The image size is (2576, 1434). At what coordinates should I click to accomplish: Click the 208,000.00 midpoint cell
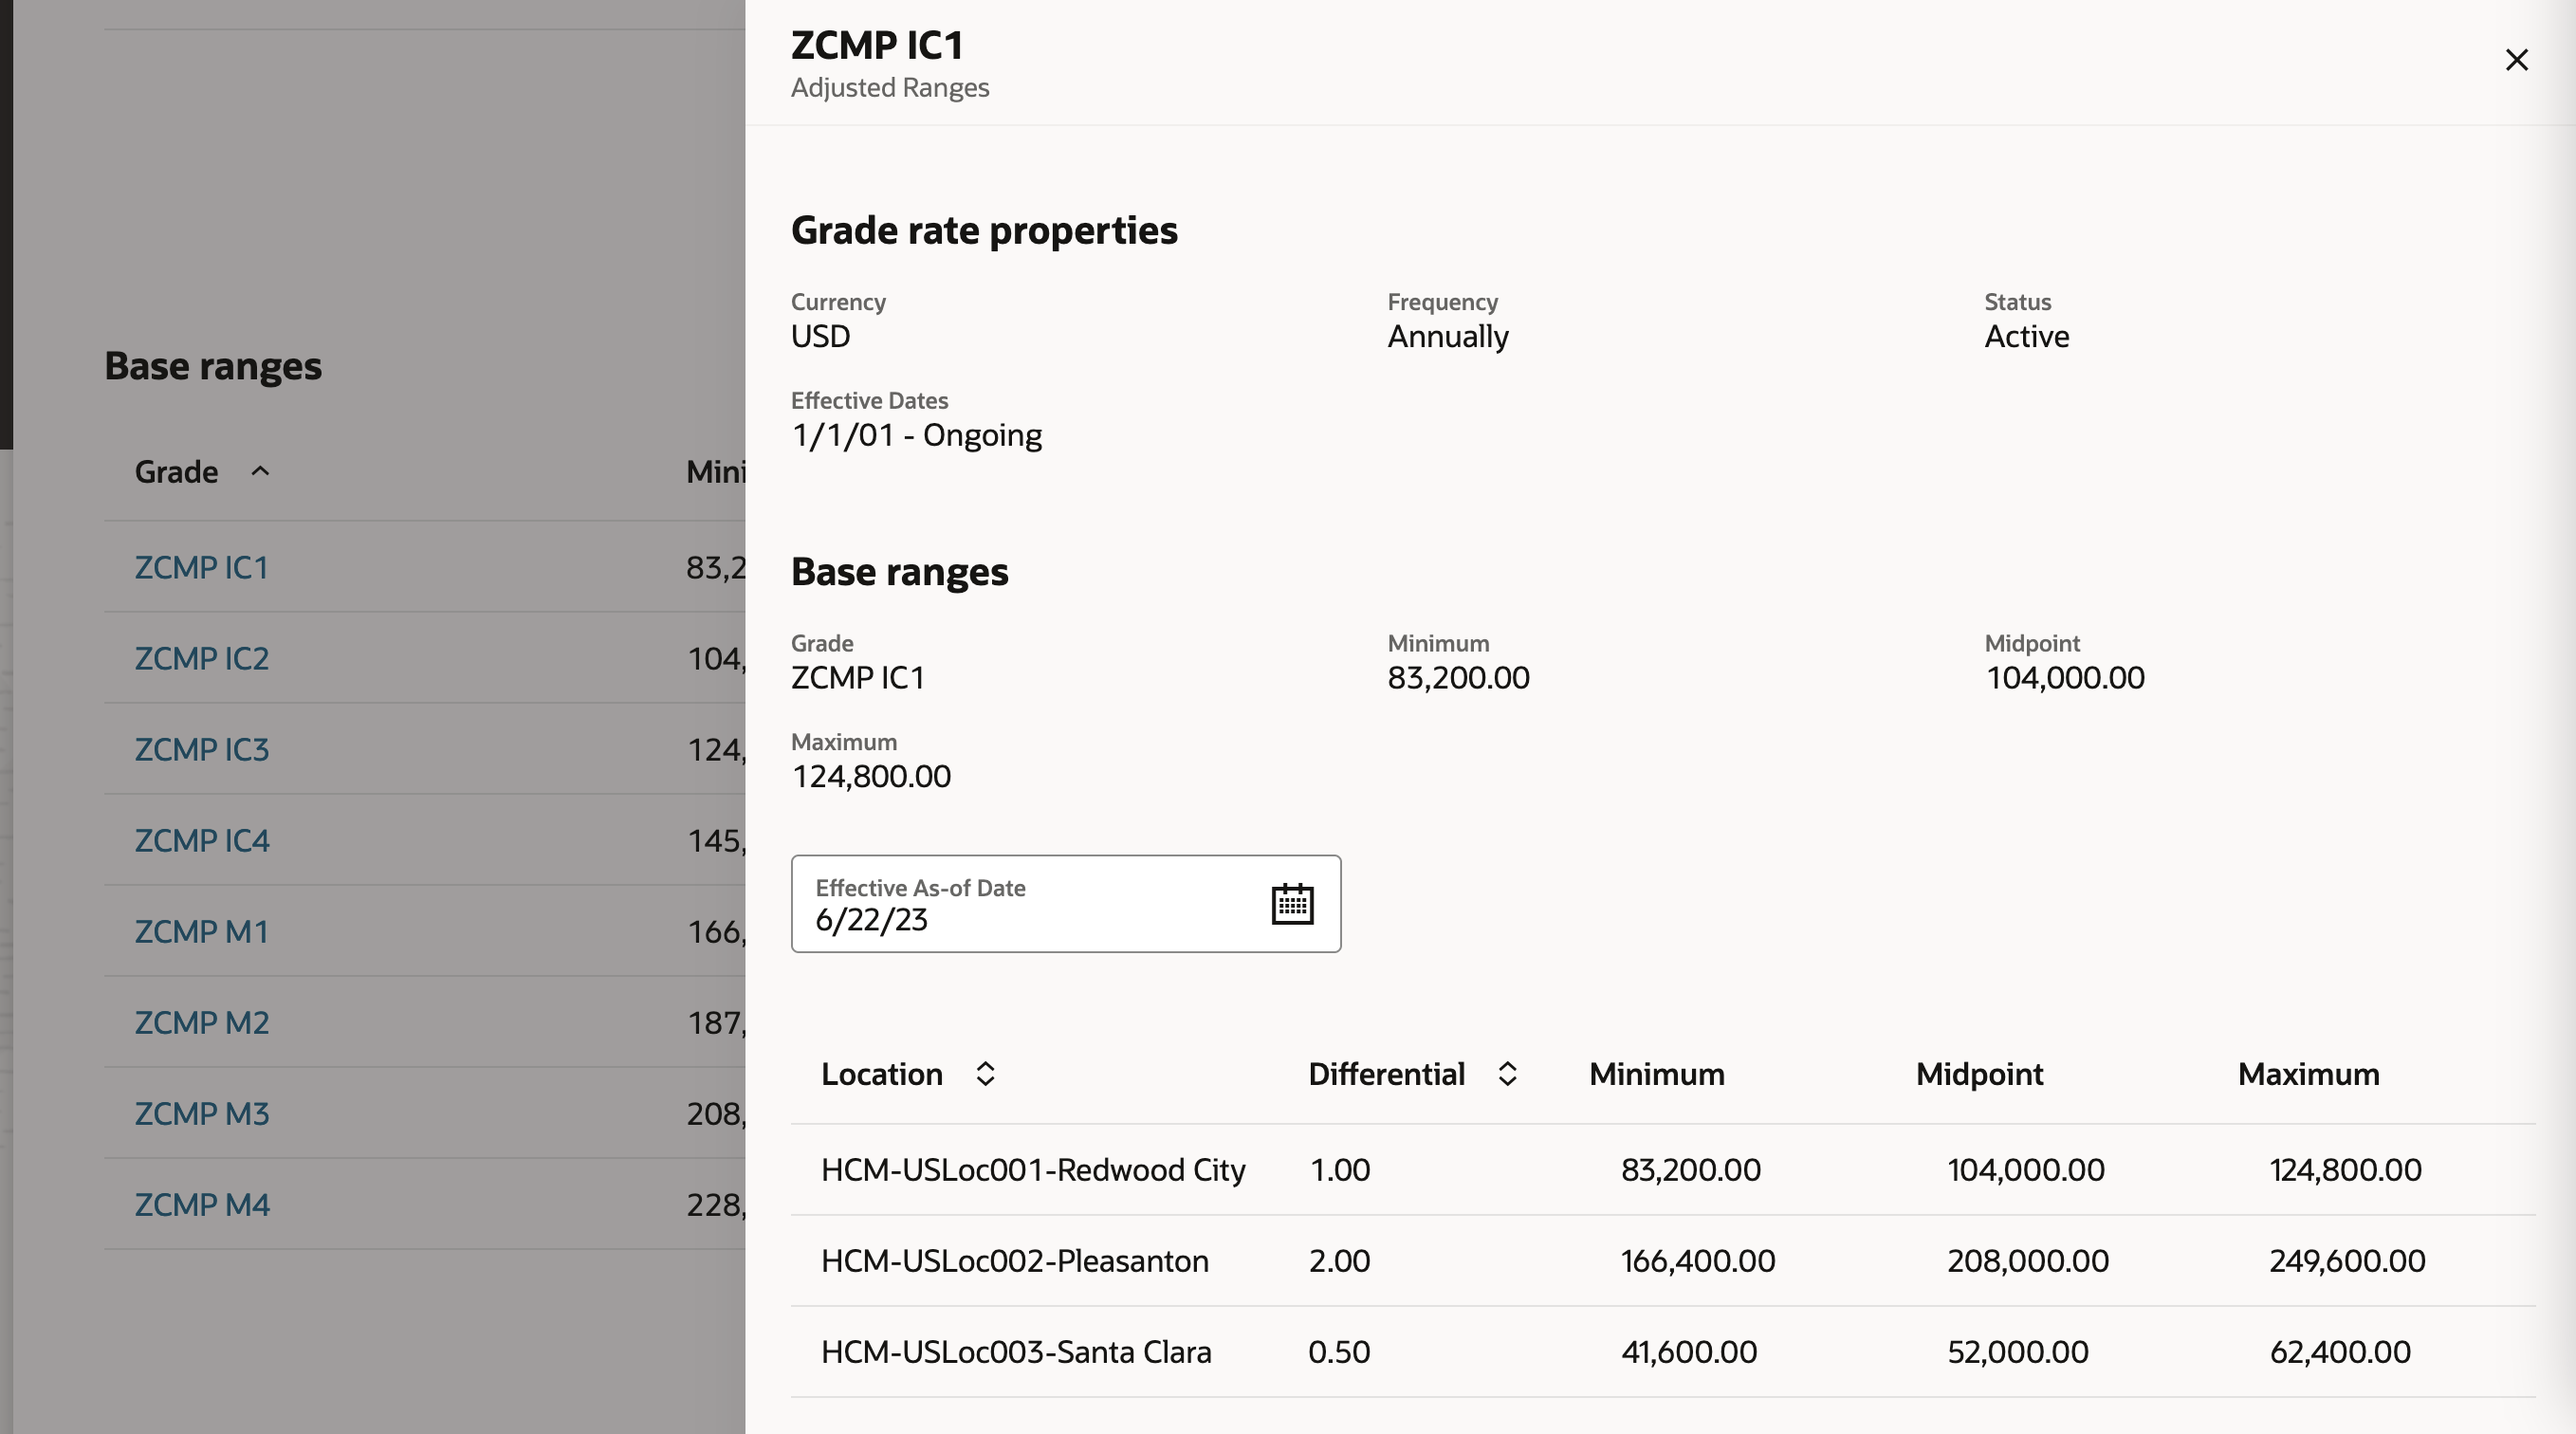pos(2027,1261)
